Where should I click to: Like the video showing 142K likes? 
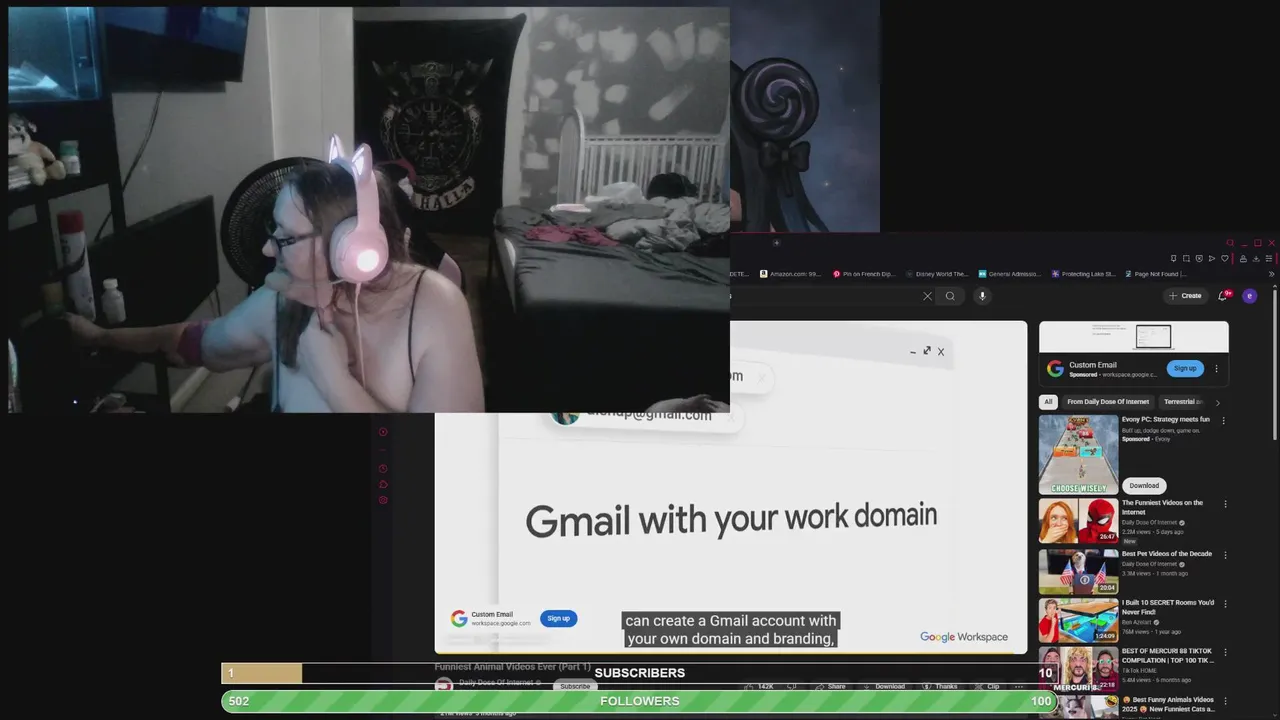(x=758, y=687)
